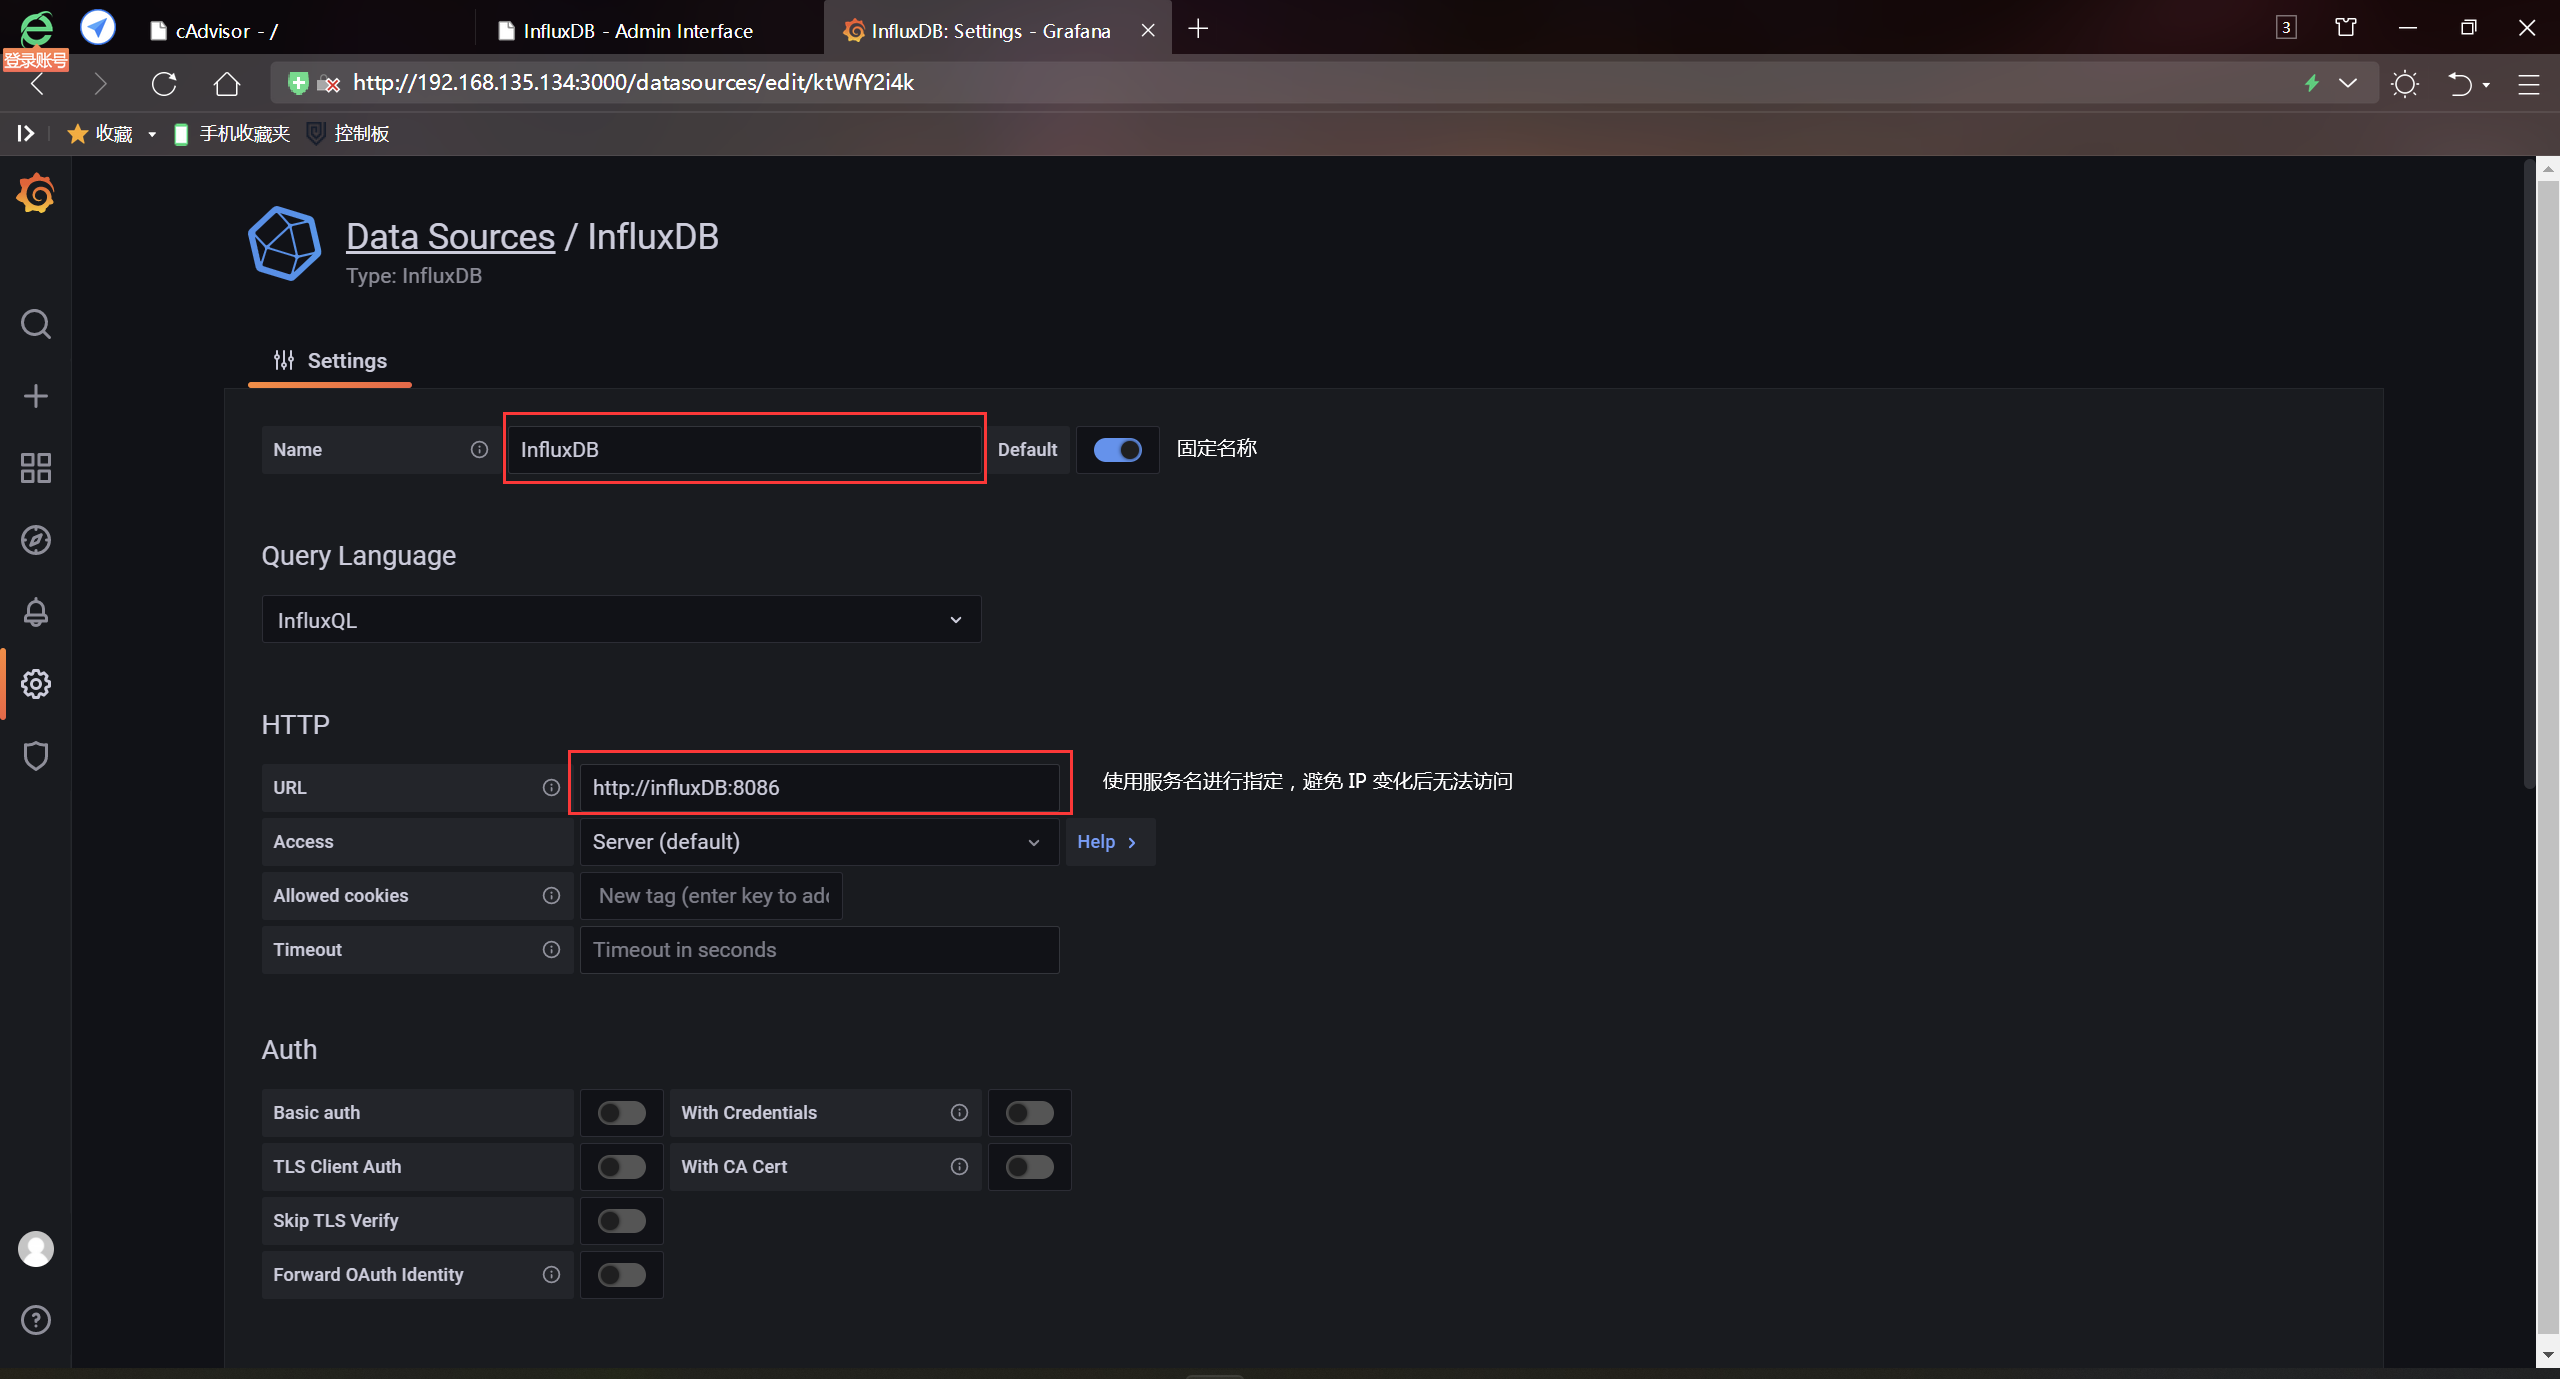Show info tooltip for URL field
Viewport: 2560px width, 1379px height.
[551, 788]
